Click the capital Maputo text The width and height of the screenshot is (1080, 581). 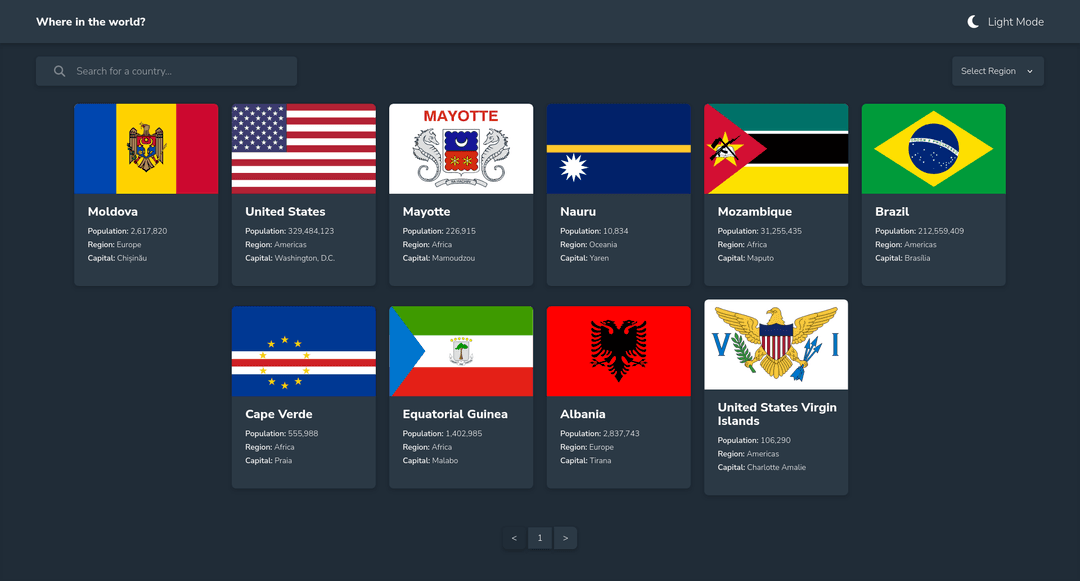click(746, 258)
